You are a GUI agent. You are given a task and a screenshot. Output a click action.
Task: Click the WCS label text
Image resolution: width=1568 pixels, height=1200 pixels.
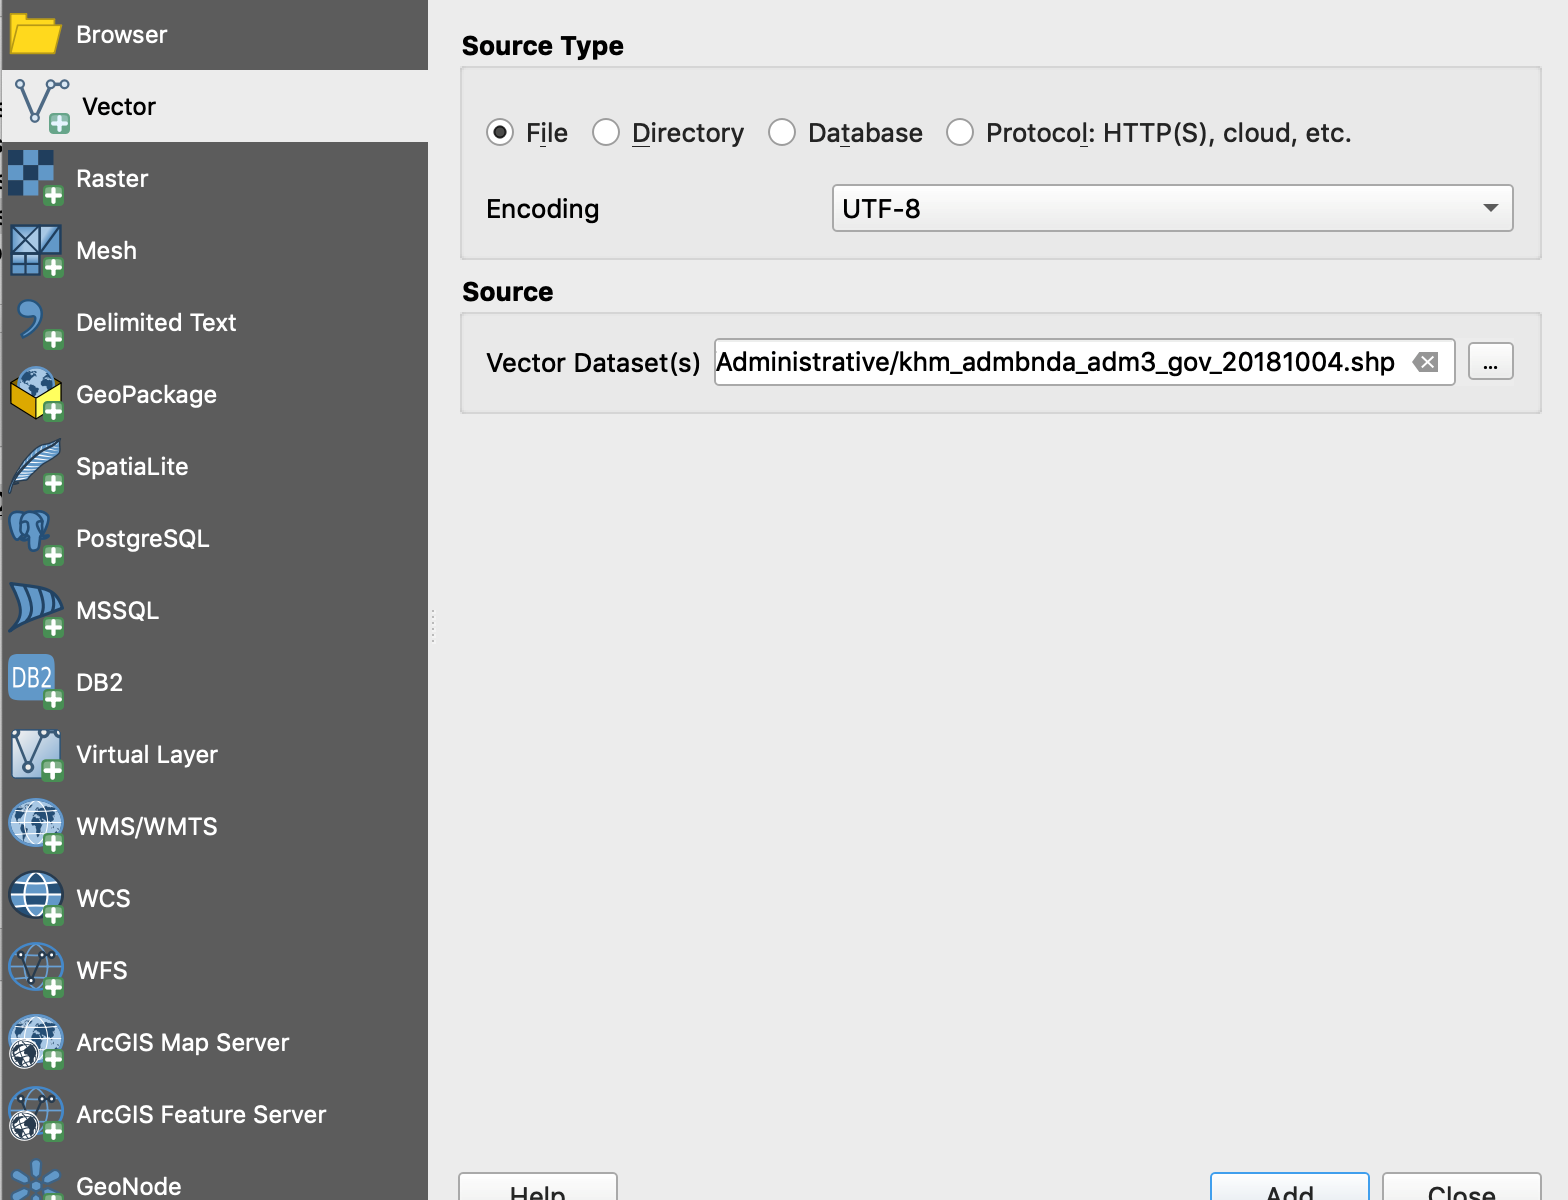(103, 898)
